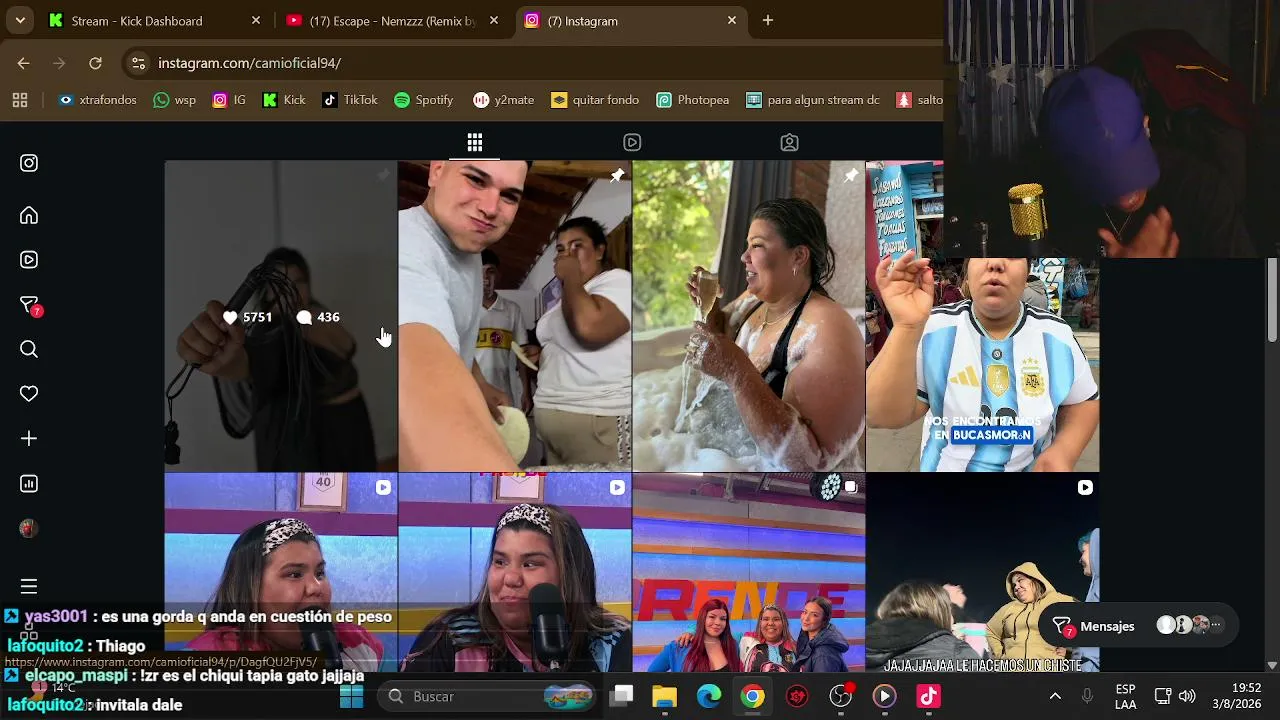Screen dimensions: 1280x720
Task: Open the floating Mensajes button
Action: [x=1138, y=626]
